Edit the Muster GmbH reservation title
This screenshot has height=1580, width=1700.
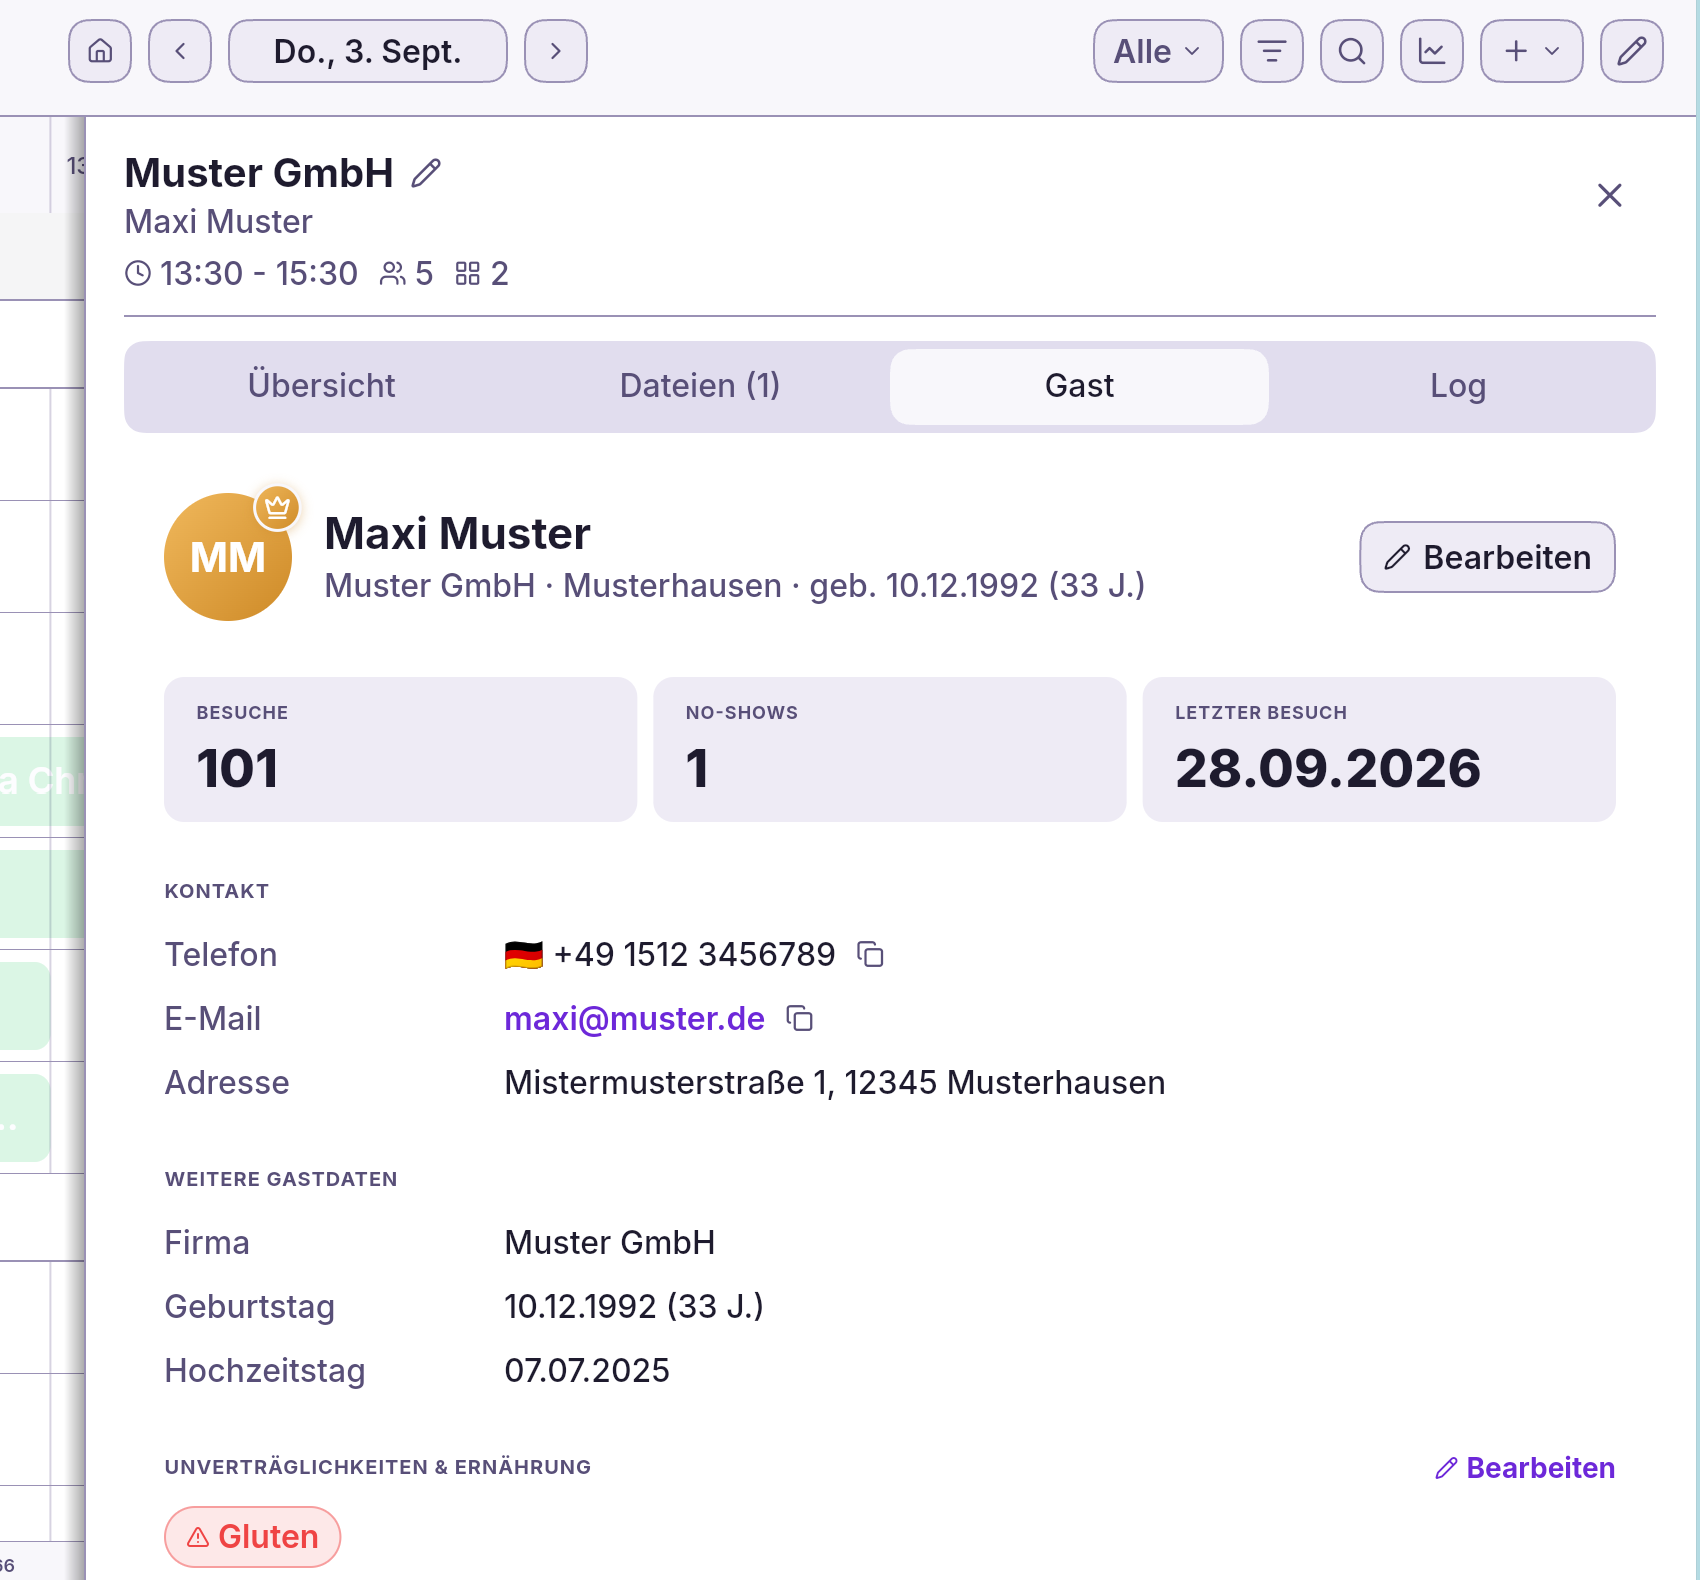(x=426, y=173)
